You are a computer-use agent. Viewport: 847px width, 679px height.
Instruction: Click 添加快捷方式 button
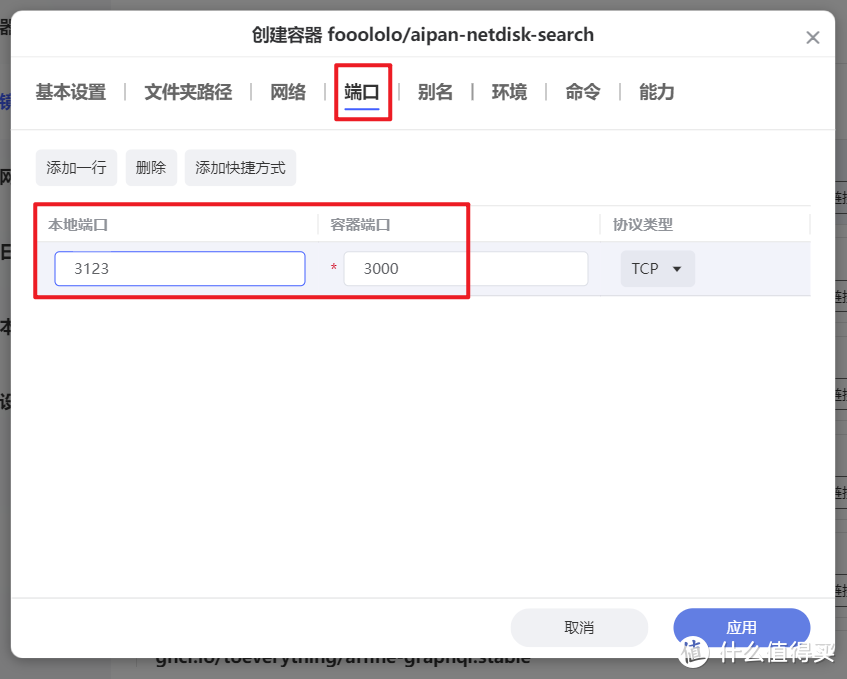(x=240, y=168)
